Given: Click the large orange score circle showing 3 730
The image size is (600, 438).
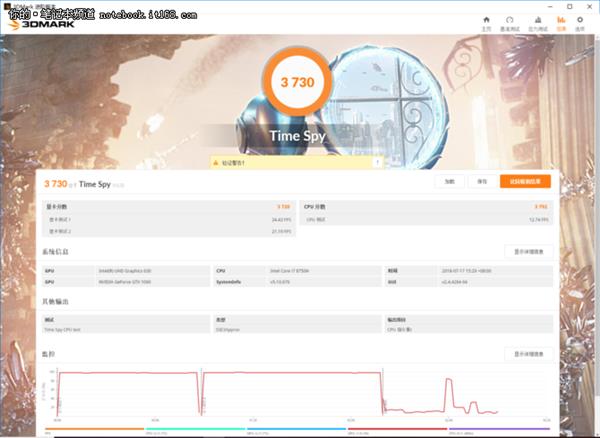Looking at the screenshot, I should coord(297,82).
